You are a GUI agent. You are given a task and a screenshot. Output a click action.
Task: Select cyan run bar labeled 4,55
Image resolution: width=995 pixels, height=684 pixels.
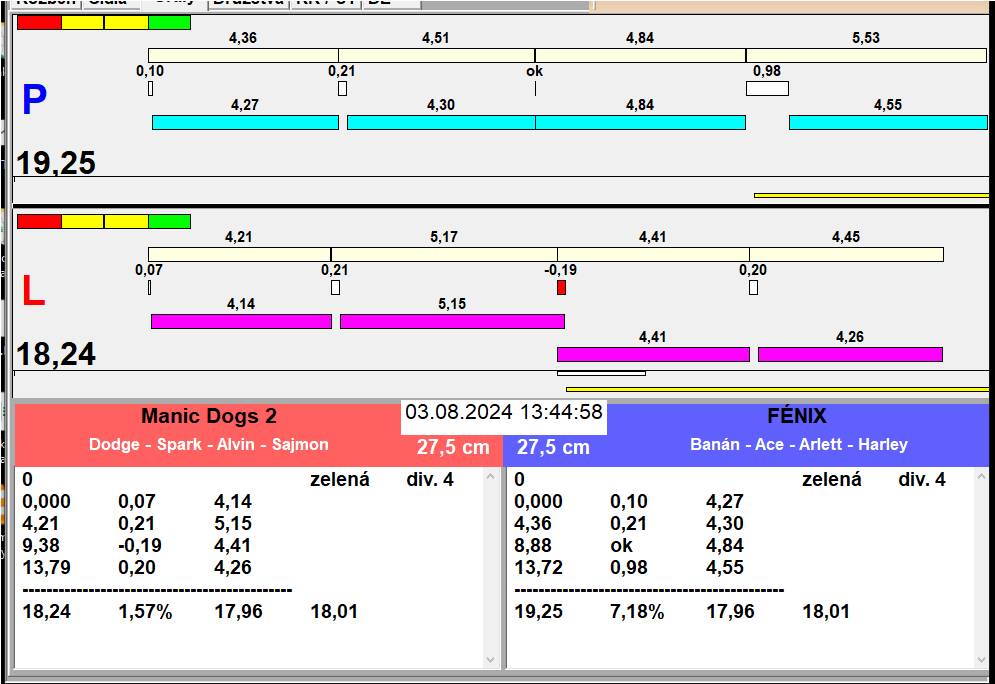pos(887,122)
